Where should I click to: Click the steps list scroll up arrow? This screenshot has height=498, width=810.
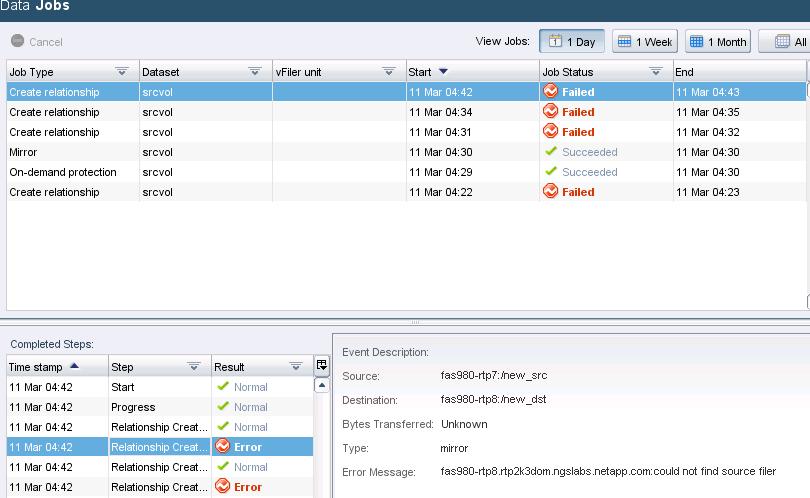coord(321,385)
